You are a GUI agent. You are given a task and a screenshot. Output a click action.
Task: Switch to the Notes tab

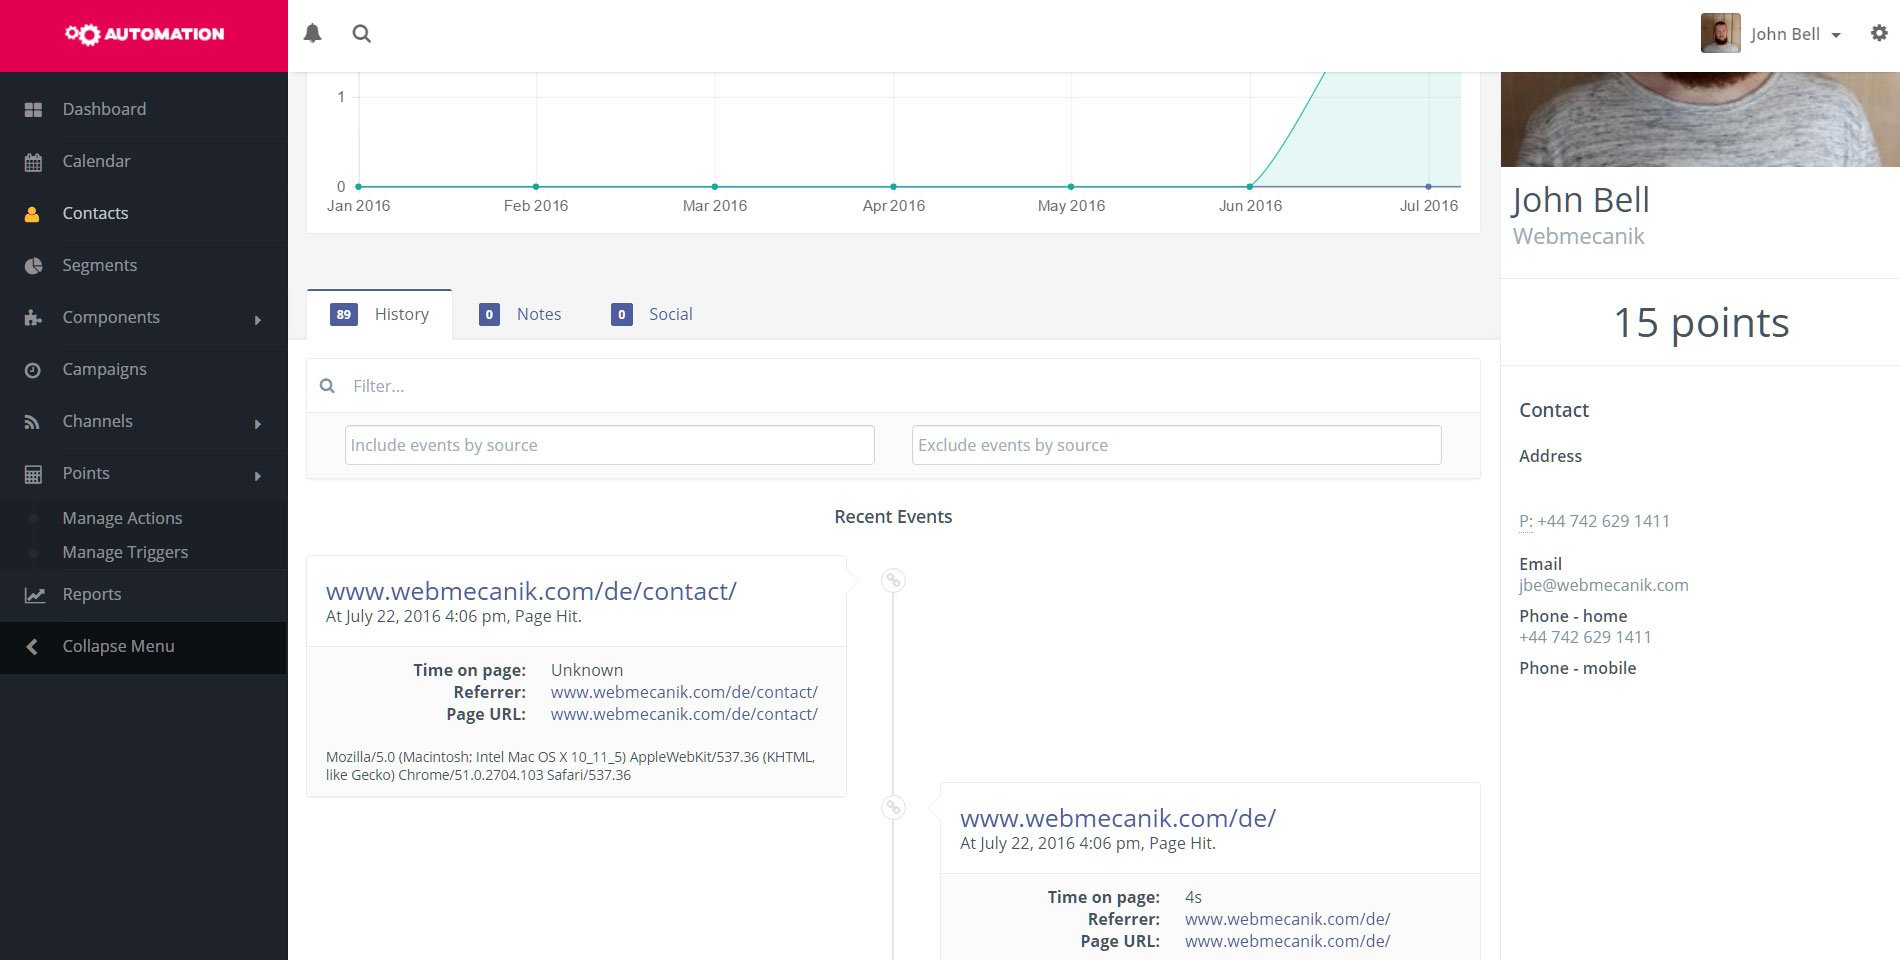[x=520, y=314]
